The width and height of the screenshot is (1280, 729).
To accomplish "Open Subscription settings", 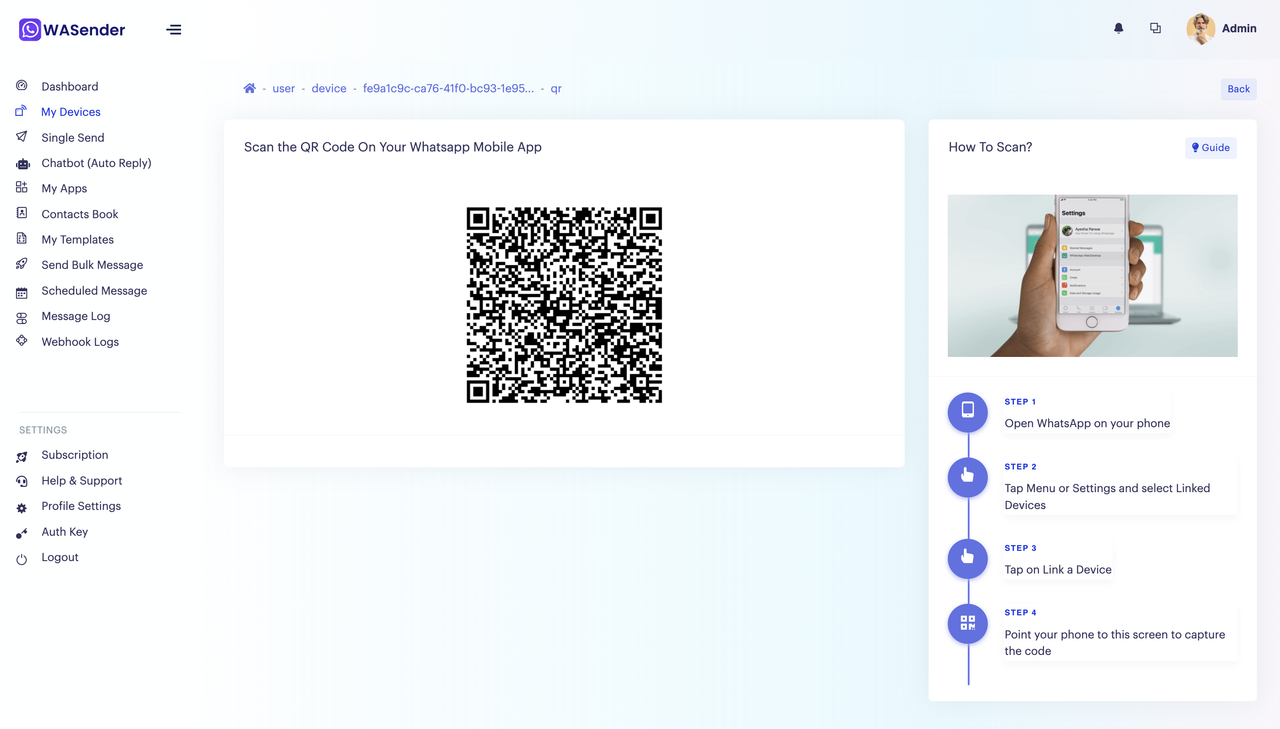I will pos(75,455).
